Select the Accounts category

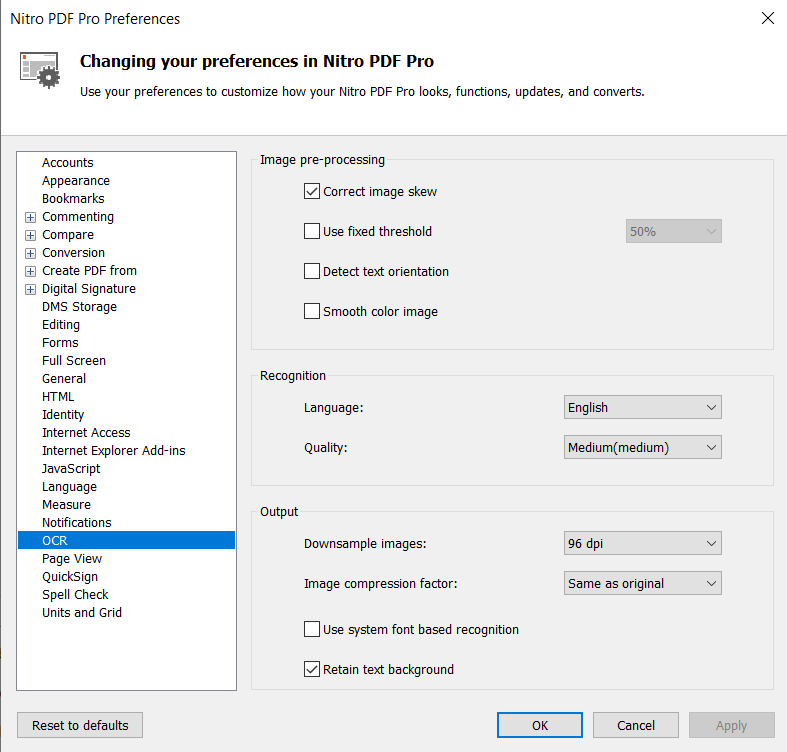[x=68, y=163]
